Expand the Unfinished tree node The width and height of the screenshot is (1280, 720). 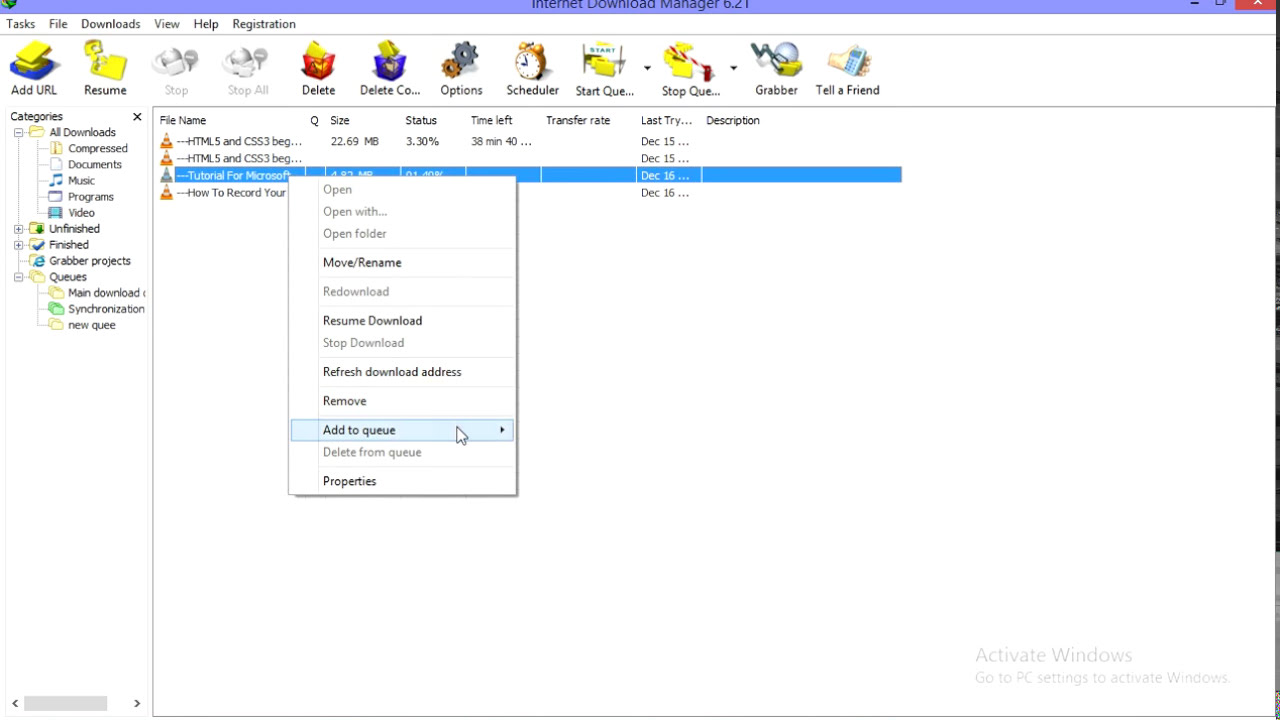click(x=18, y=229)
